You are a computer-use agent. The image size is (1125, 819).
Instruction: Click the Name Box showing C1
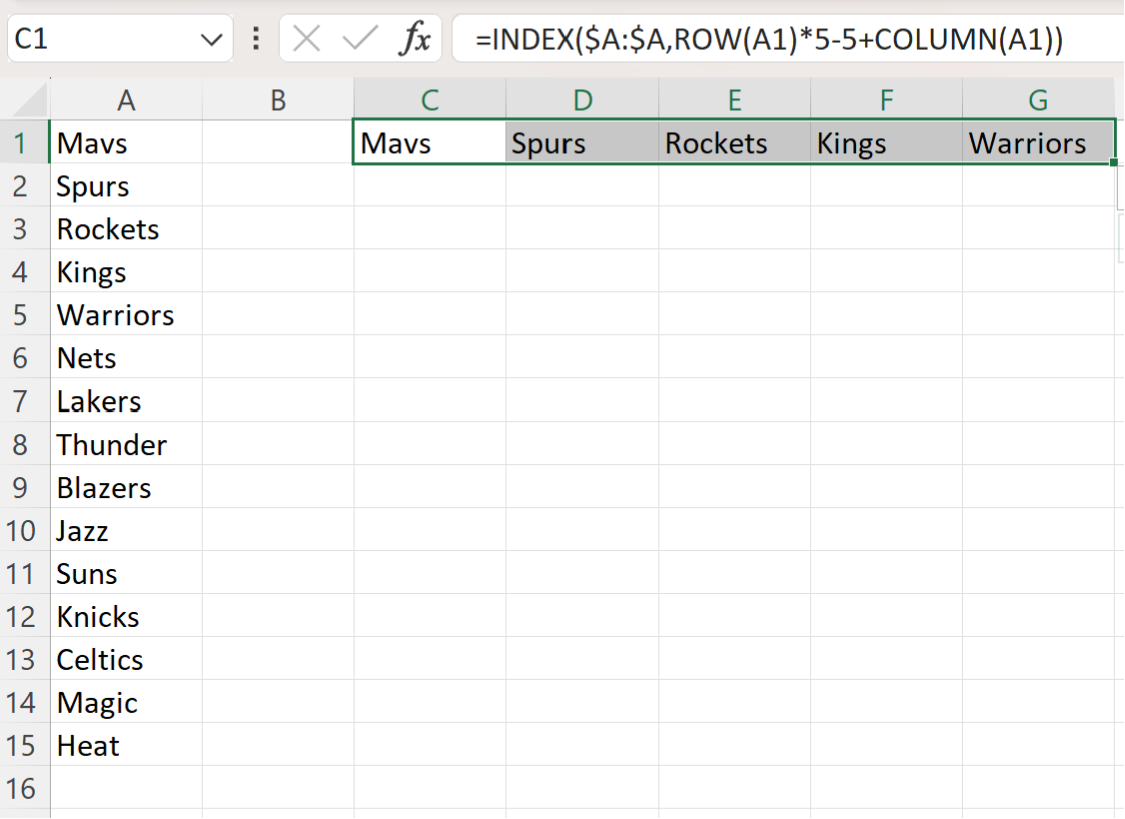[120, 39]
